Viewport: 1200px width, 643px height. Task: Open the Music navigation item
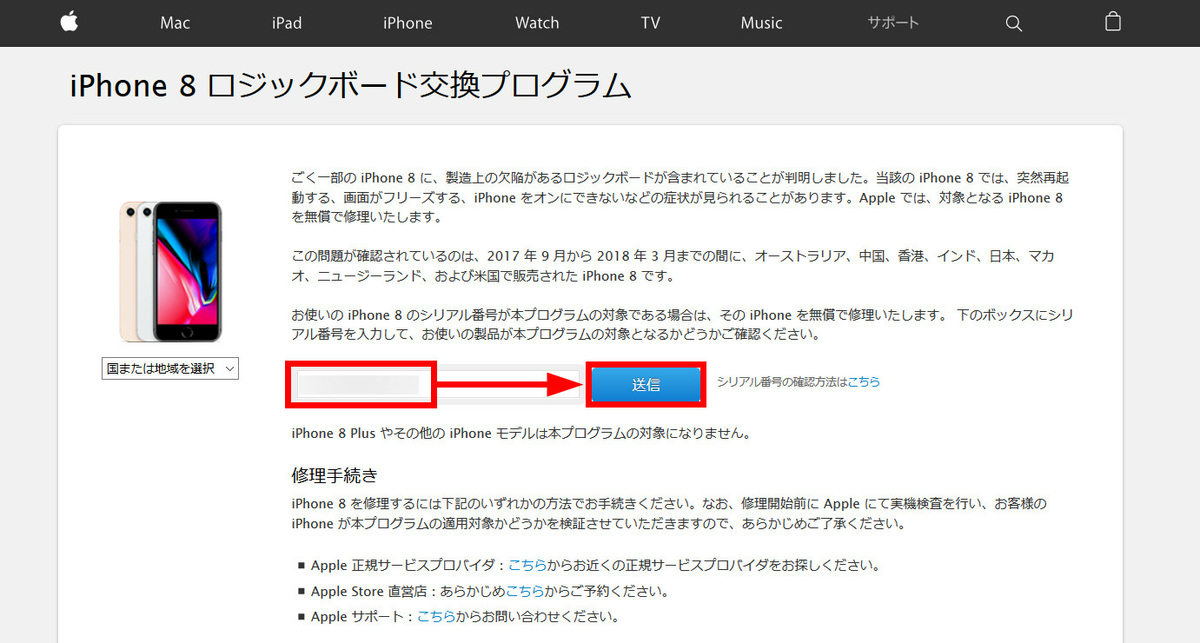[762, 23]
